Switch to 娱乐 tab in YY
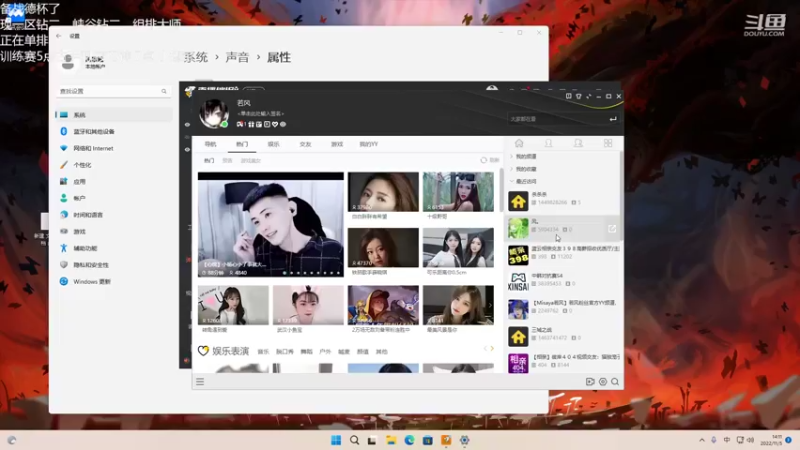Screen dimensions: 800x450 click(273, 144)
